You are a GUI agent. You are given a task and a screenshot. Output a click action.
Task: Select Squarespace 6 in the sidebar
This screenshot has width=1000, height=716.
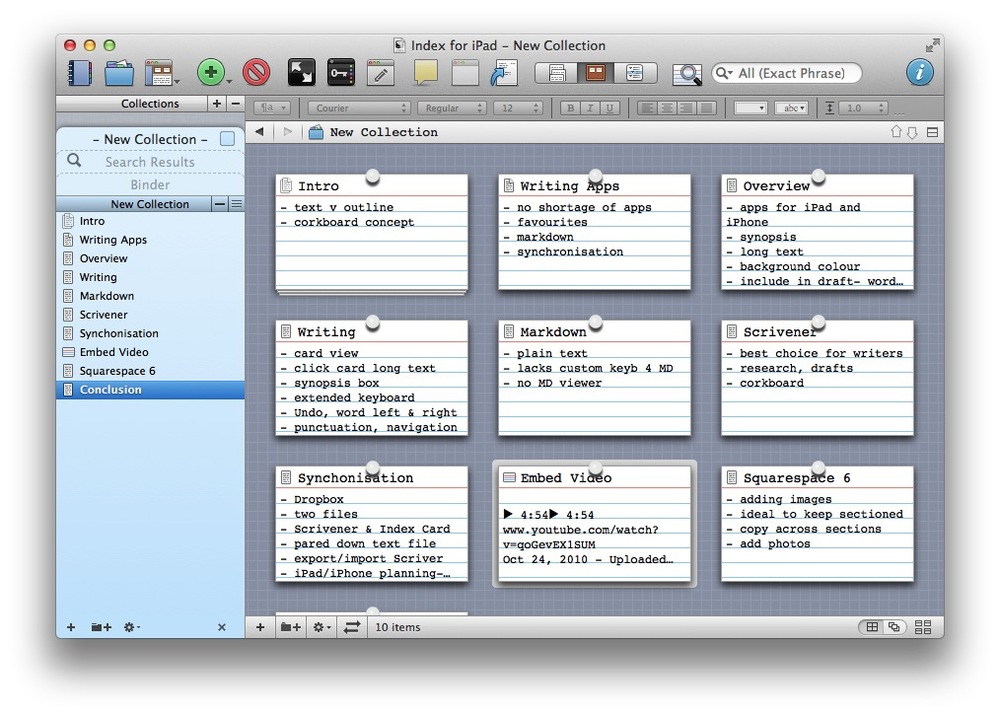[x=151, y=371]
